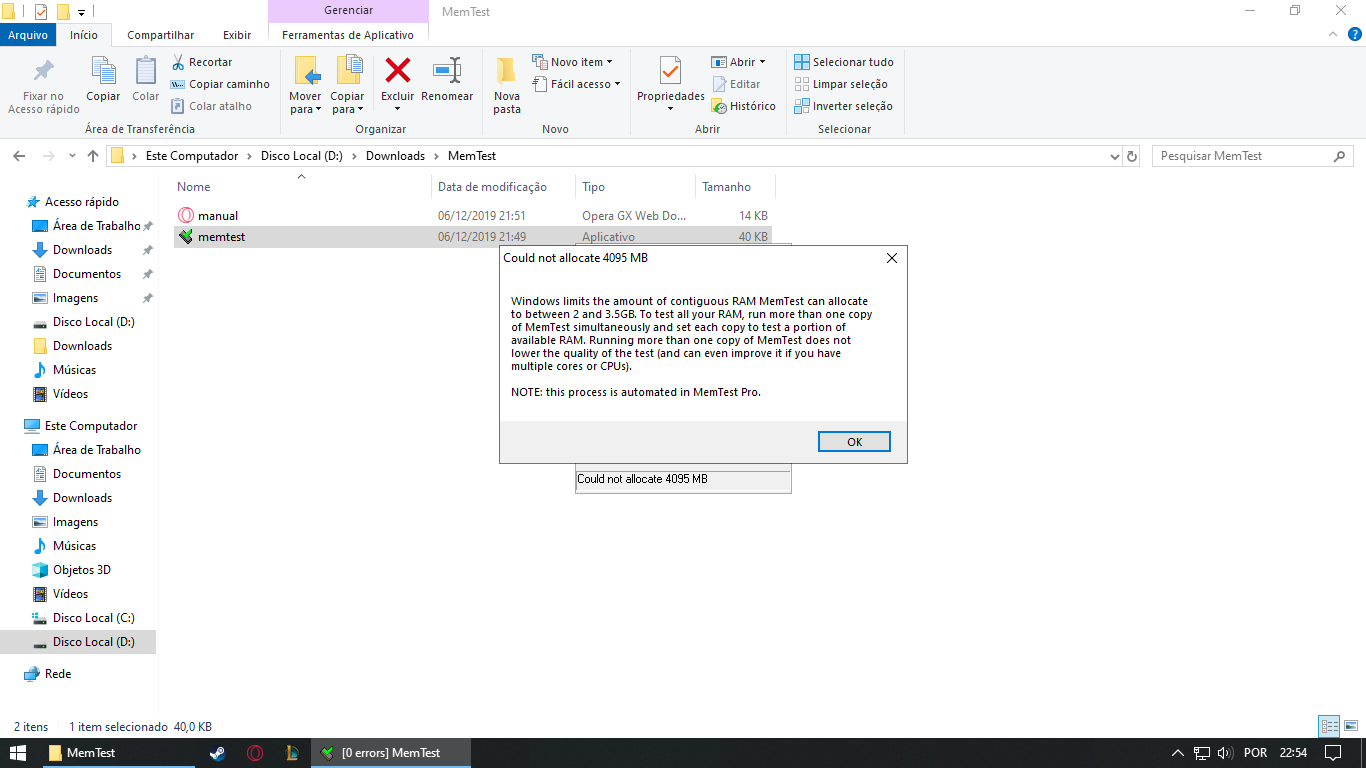Click the Recortar scissors icon
1366x768 pixels.
click(179, 62)
